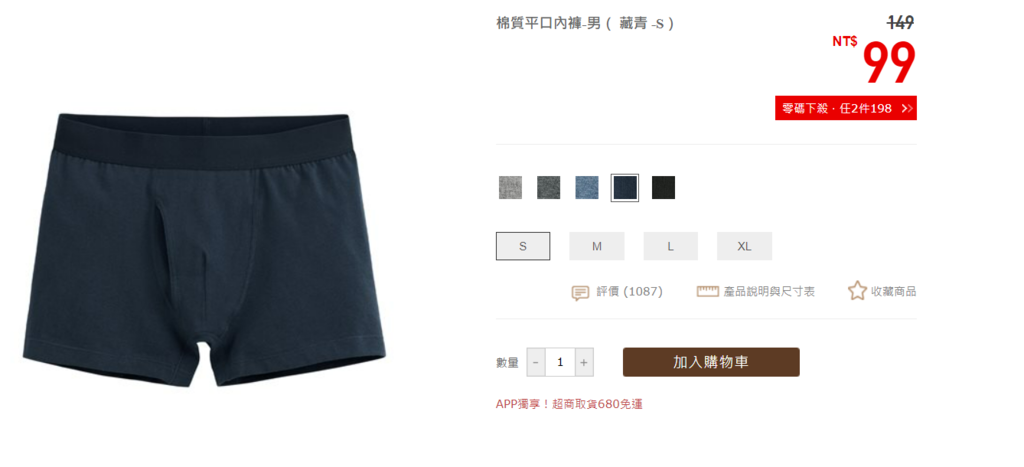Click the review speech-bubble icon
The image size is (1024, 467).
tap(580, 292)
